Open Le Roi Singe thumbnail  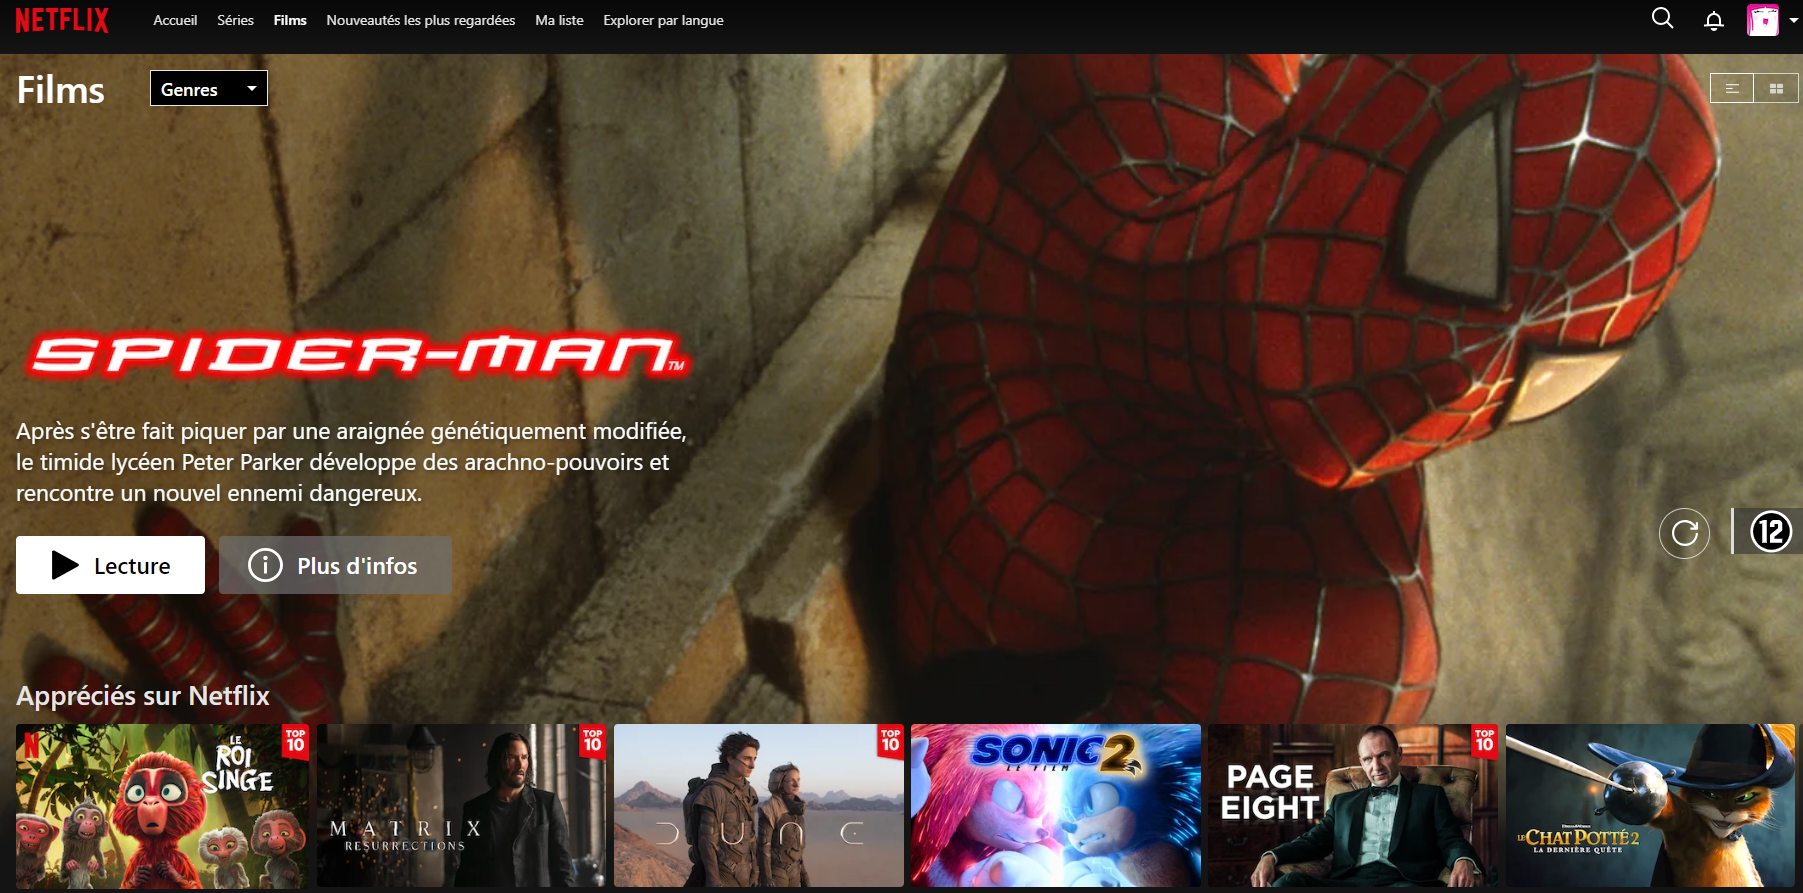point(162,806)
